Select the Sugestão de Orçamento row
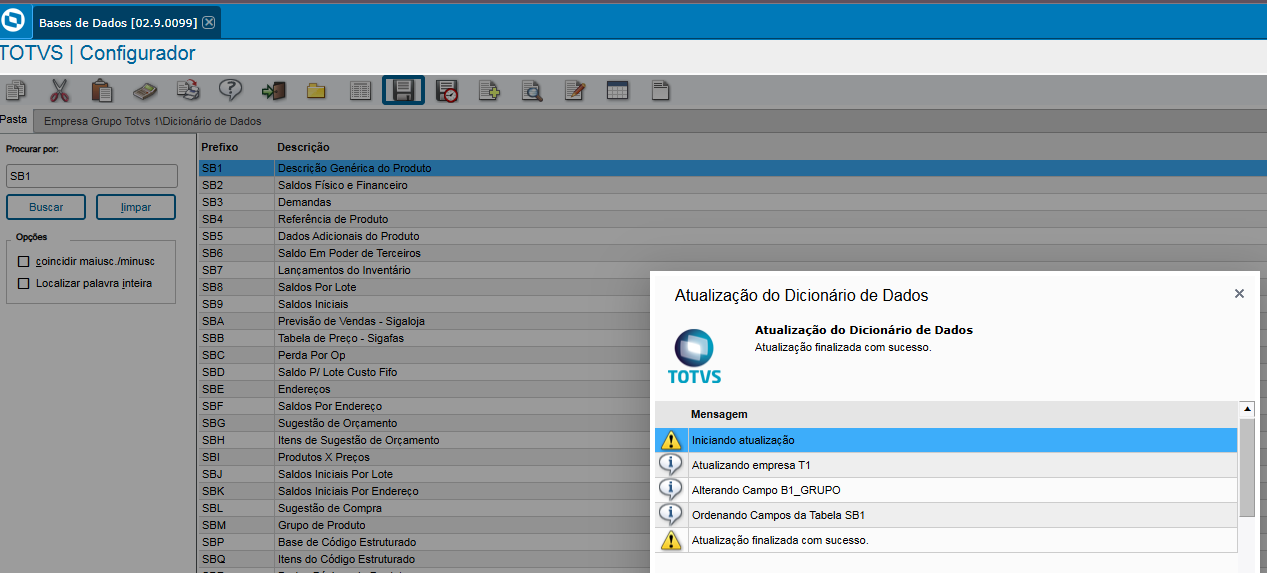This screenshot has width=1267, height=573. tap(424, 423)
